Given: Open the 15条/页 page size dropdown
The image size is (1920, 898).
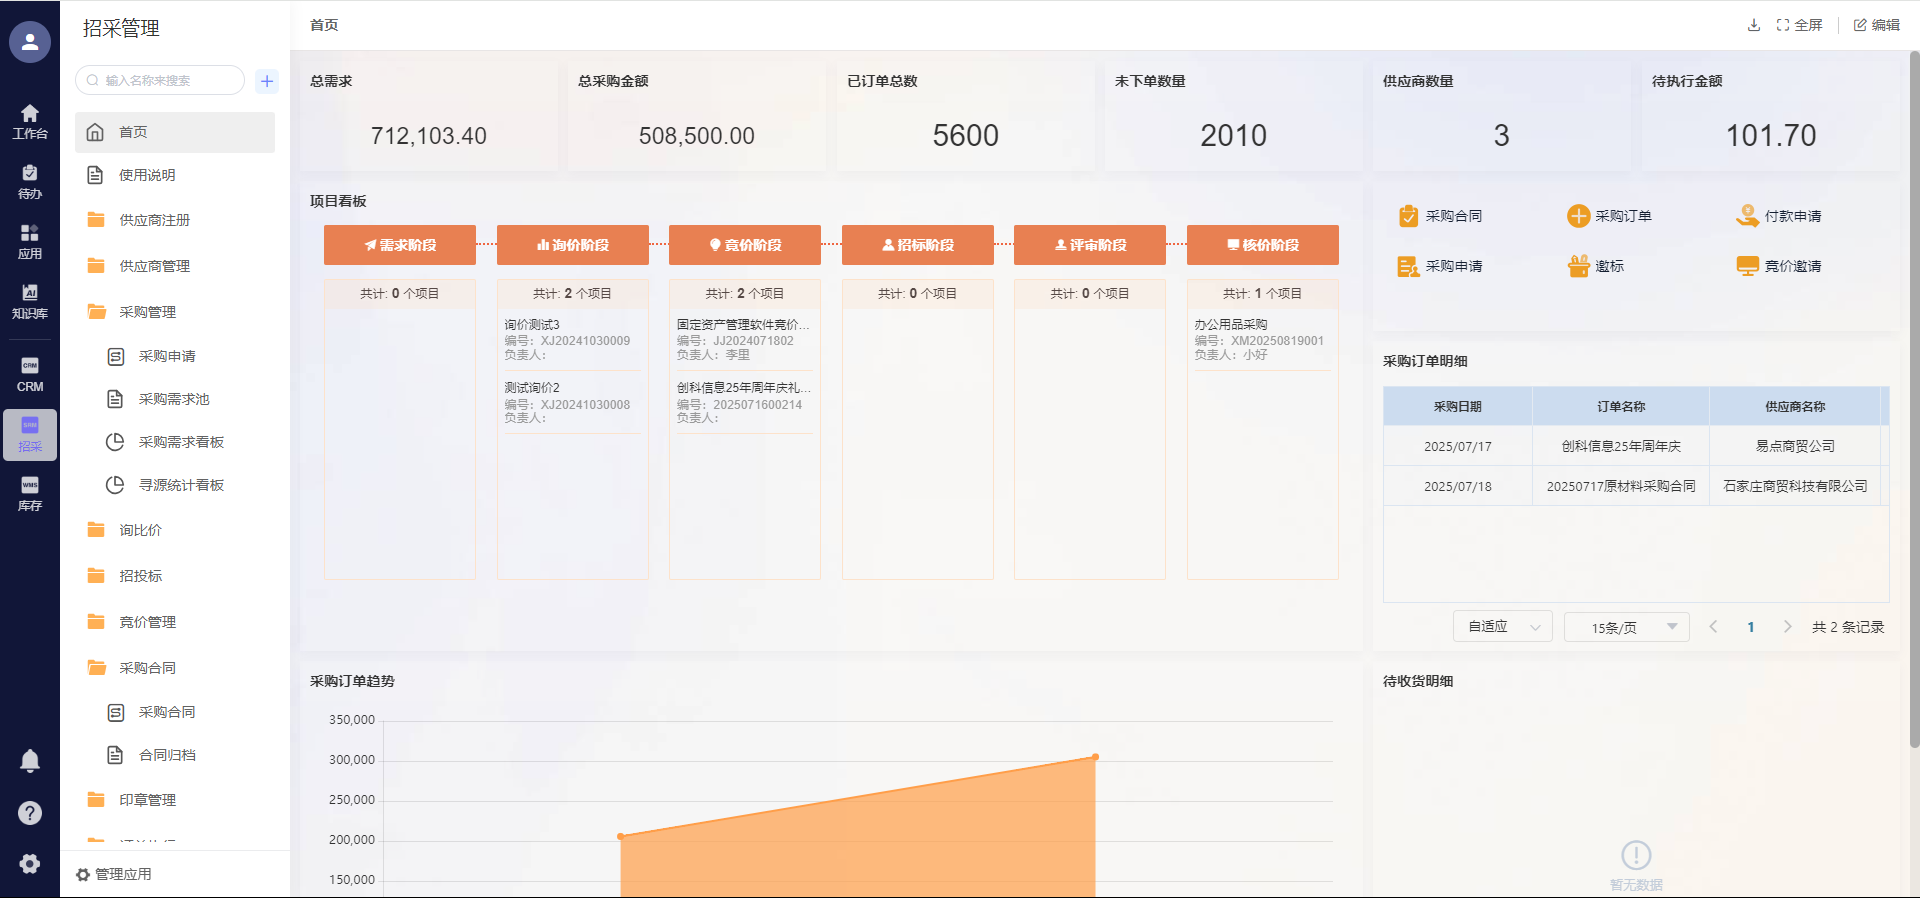Looking at the screenshot, I should click(x=1626, y=627).
